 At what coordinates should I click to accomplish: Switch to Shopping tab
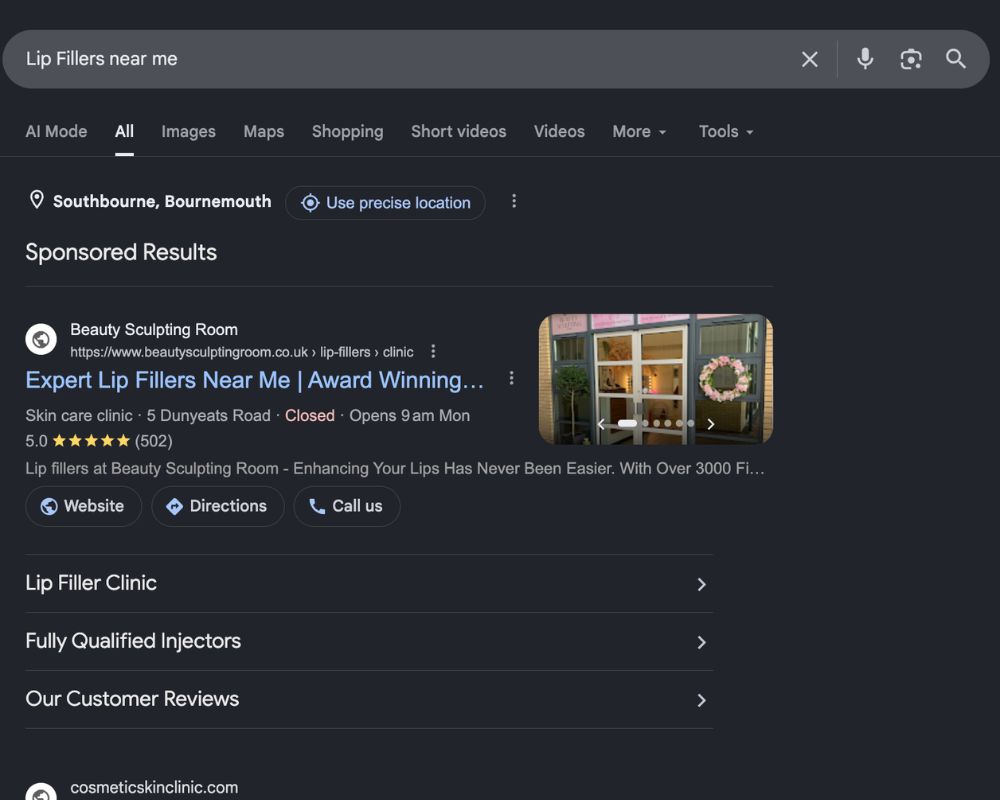348,131
